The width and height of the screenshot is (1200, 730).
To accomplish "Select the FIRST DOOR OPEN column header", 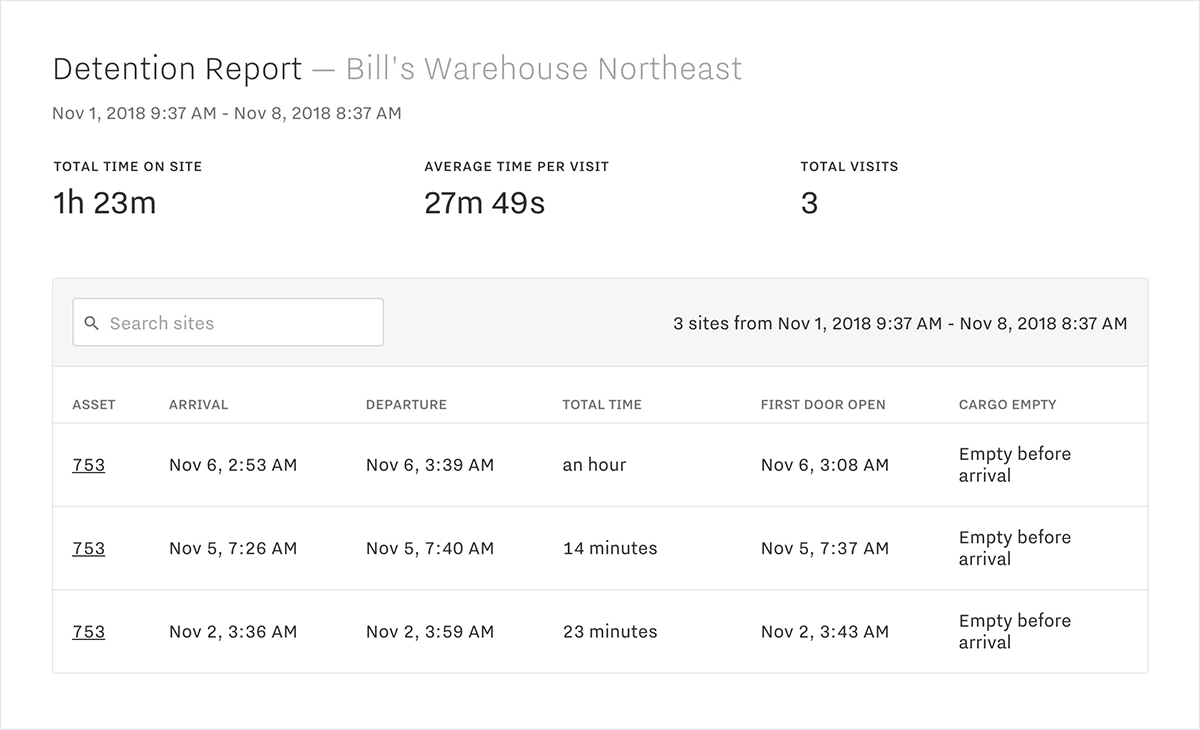I will pyautogui.click(x=823, y=405).
